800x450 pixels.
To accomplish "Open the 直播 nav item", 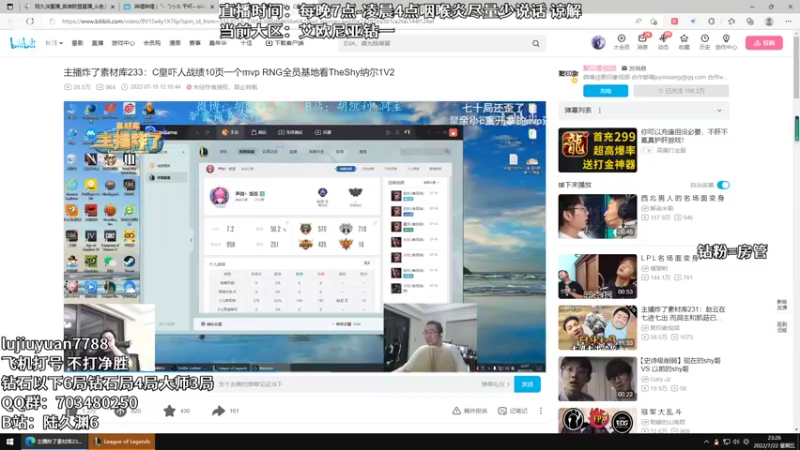I will tap(97, 43).
